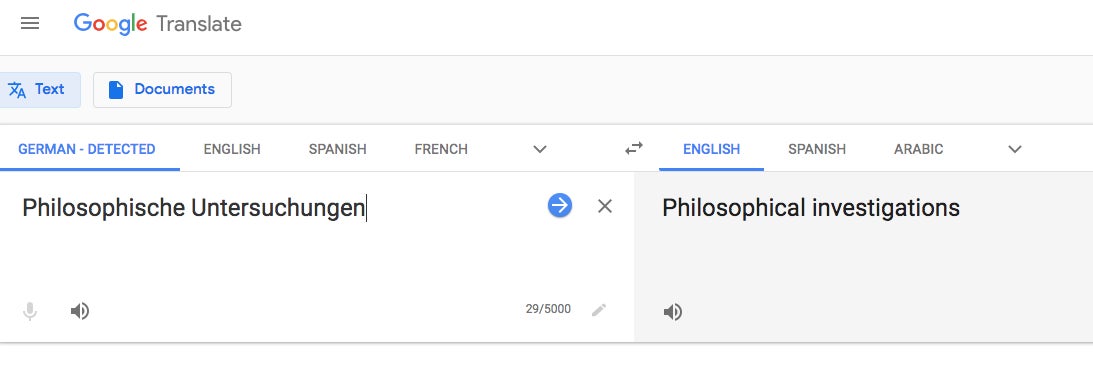Image resolution: width=1093 pixels, height=381 pixels.
Task: Activate the microphone voice input
Action: pos(30,311)
